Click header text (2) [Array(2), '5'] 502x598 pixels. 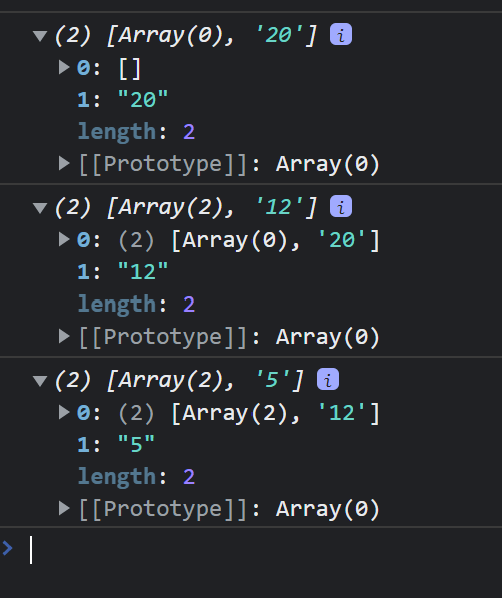179,380
